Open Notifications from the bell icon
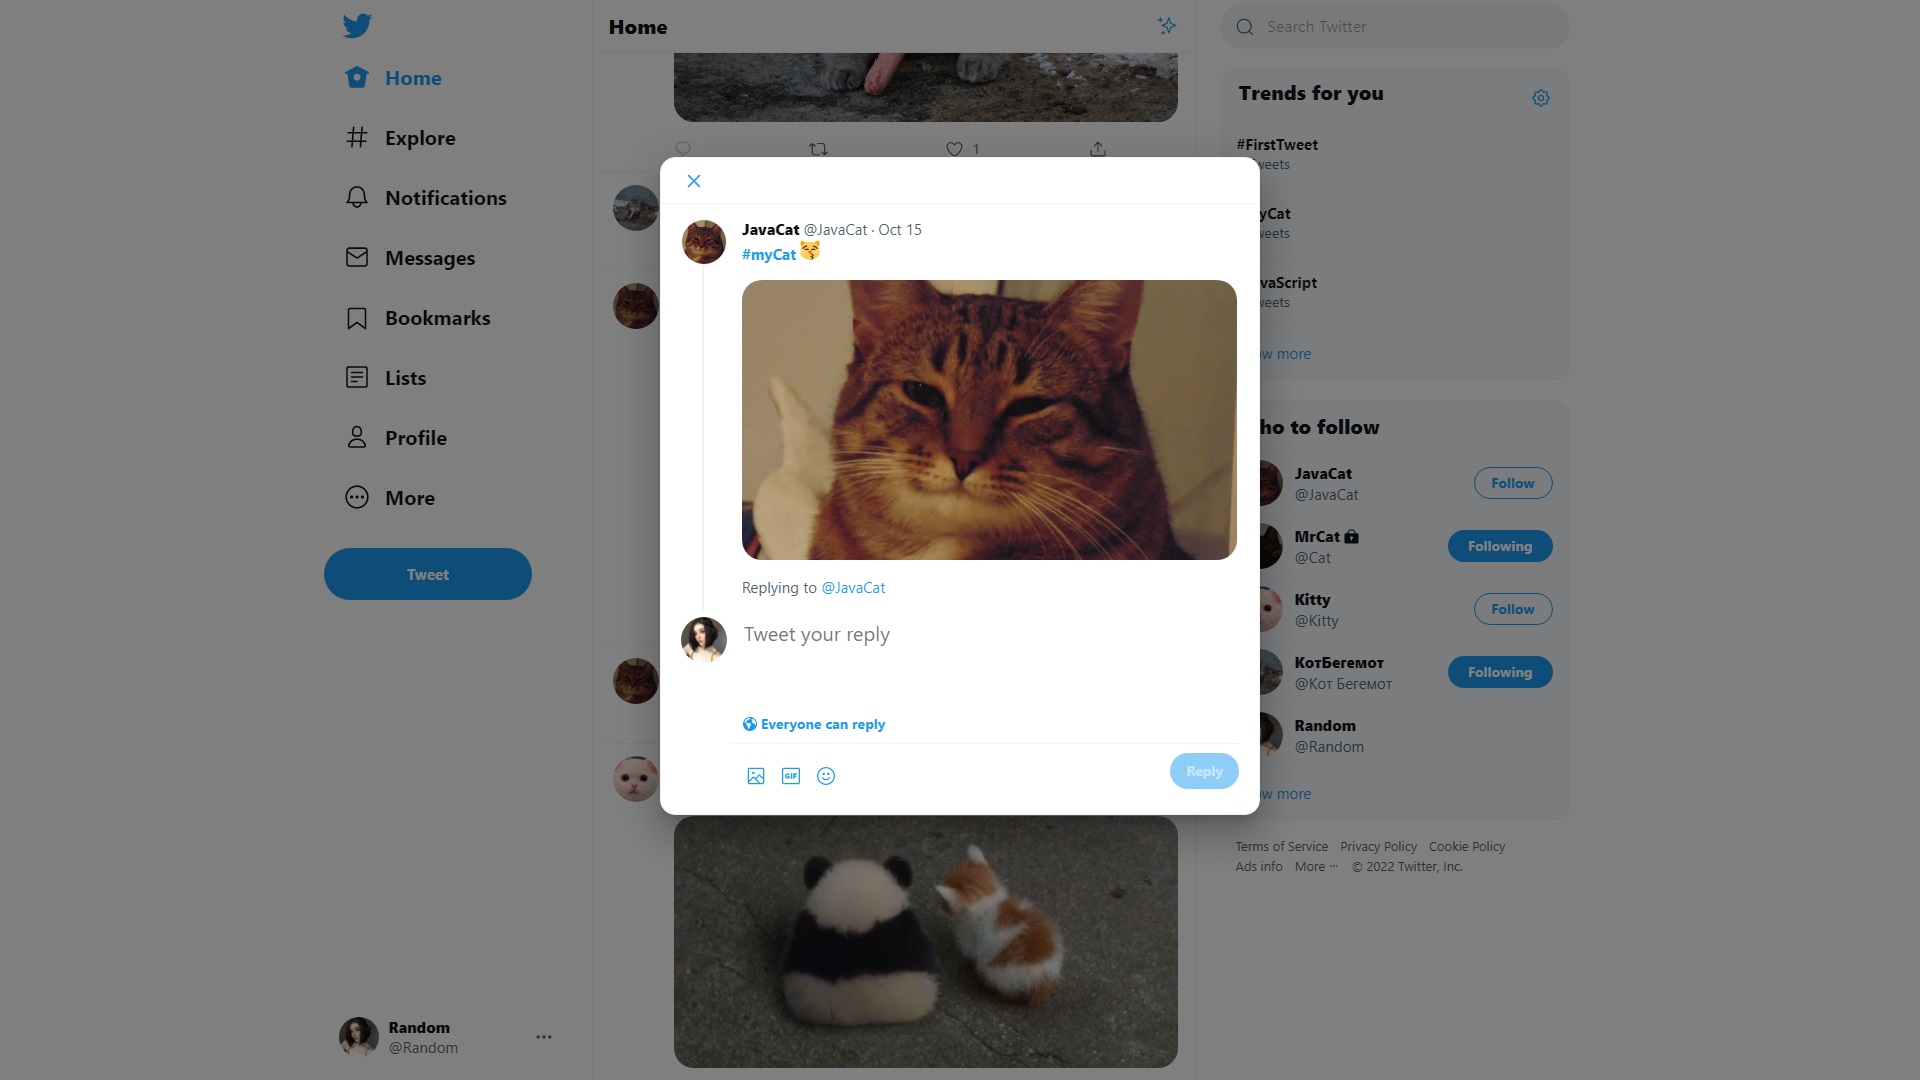 point(357,198)
